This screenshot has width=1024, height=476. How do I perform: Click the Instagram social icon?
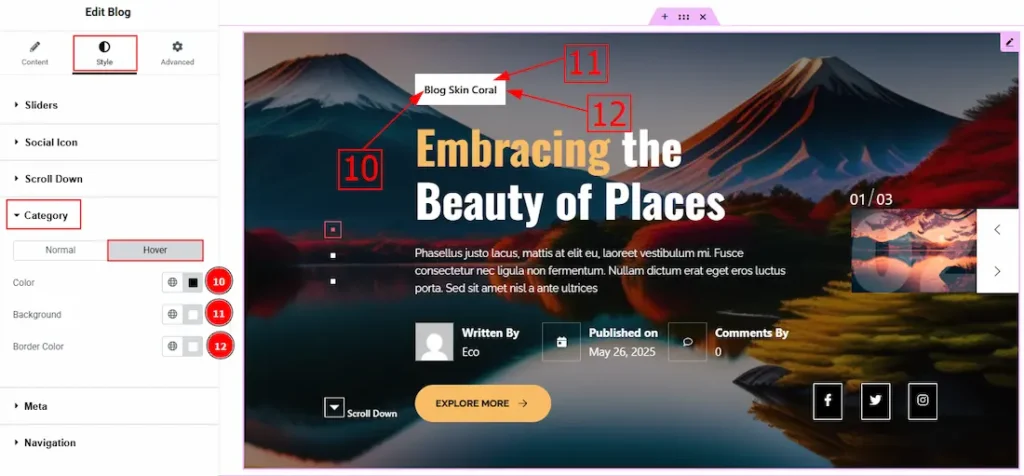923,400
